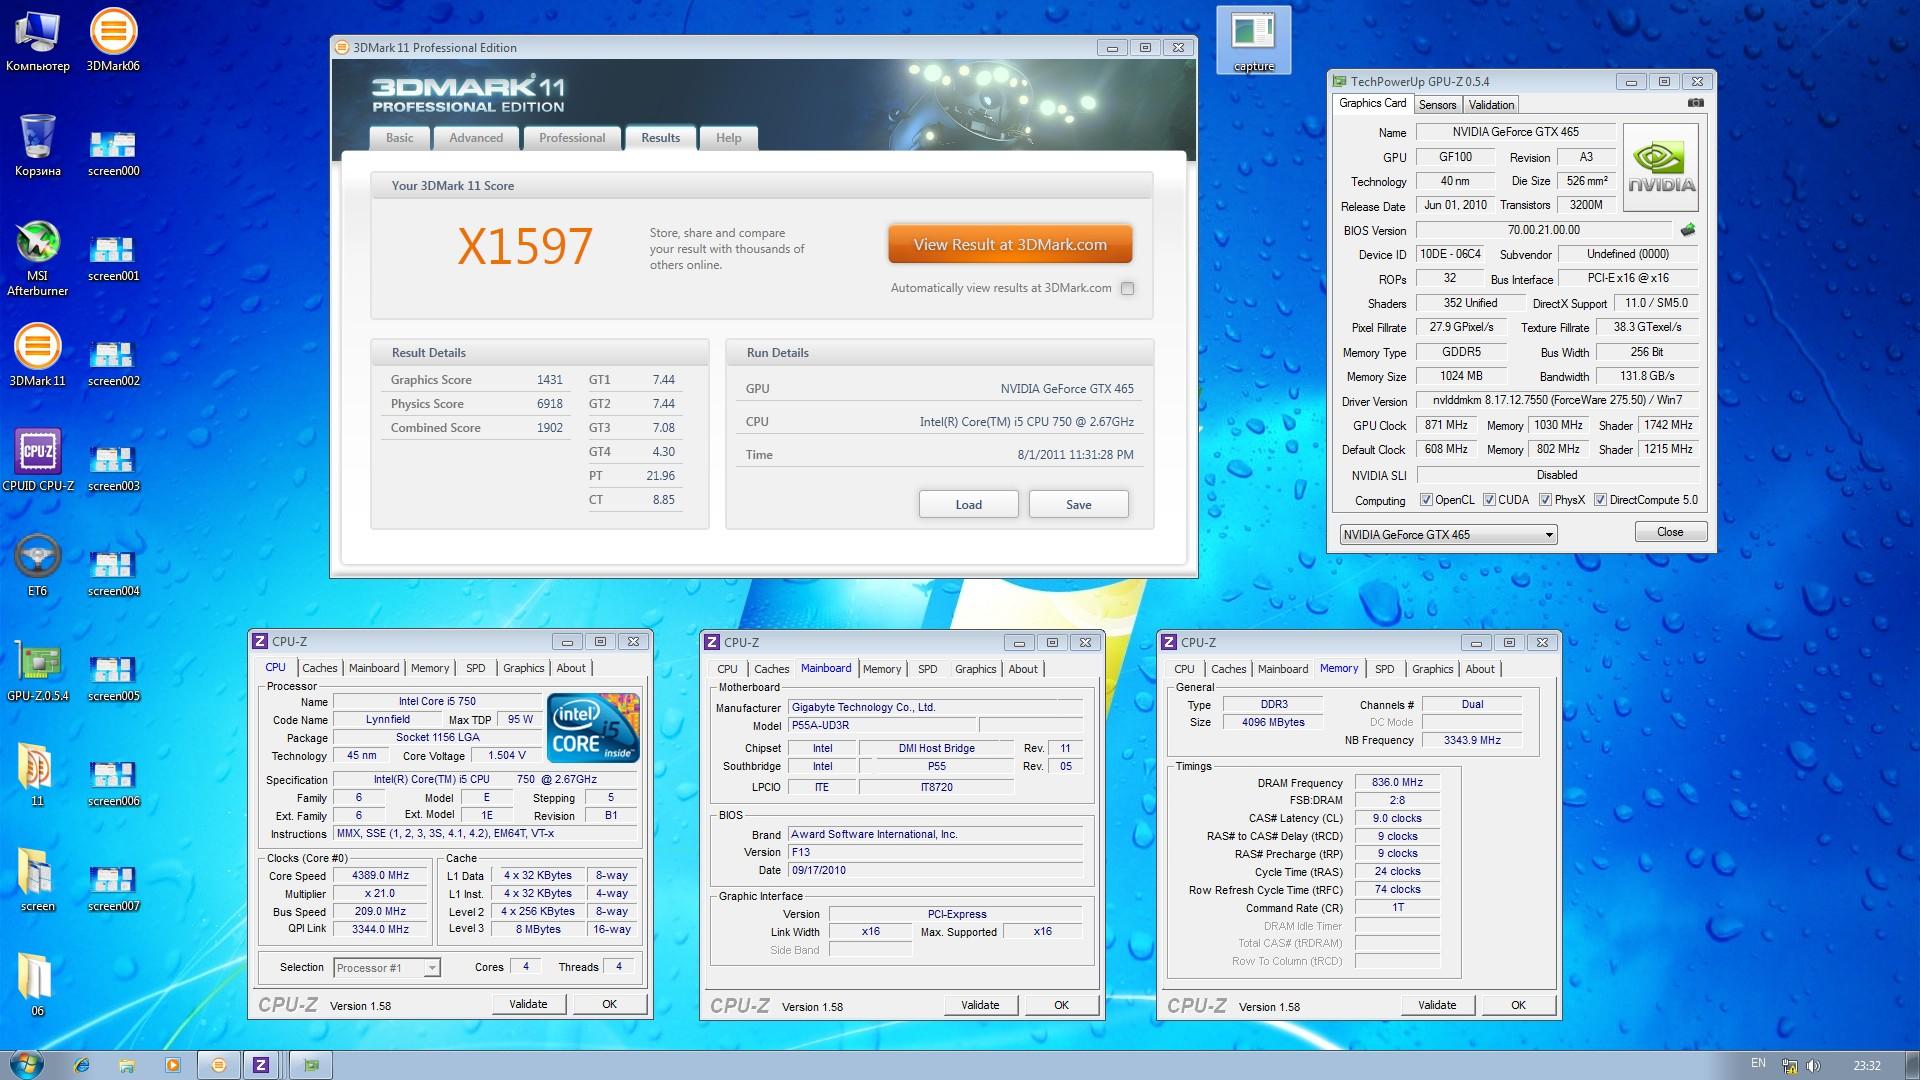Click the GPU name field in GPU-Z
The image size is (1920, 1080).
1515,132
